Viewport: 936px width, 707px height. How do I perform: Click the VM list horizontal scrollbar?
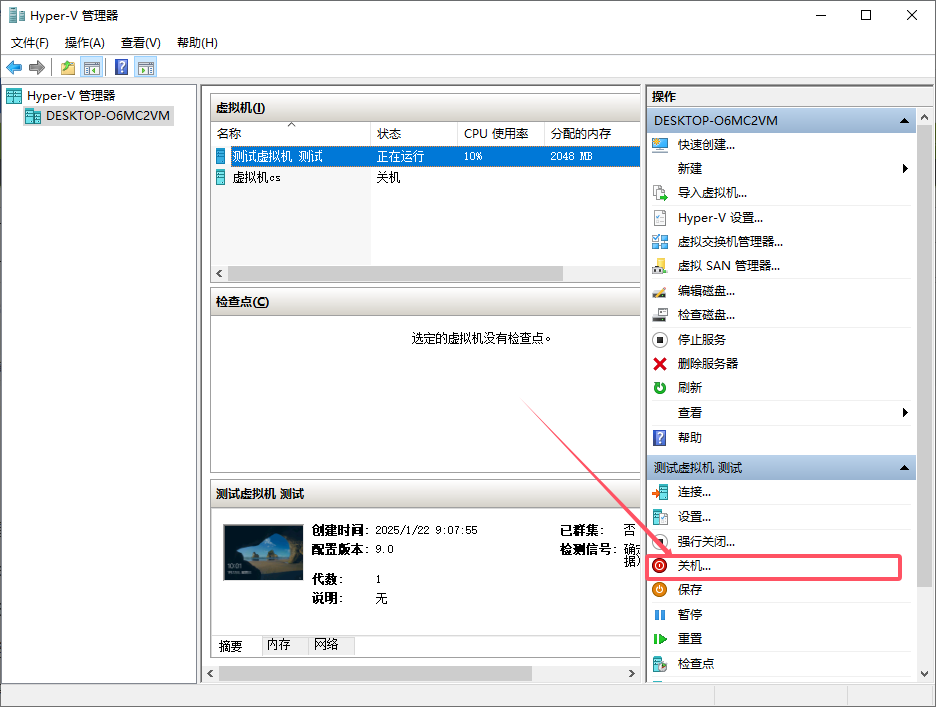395,273
